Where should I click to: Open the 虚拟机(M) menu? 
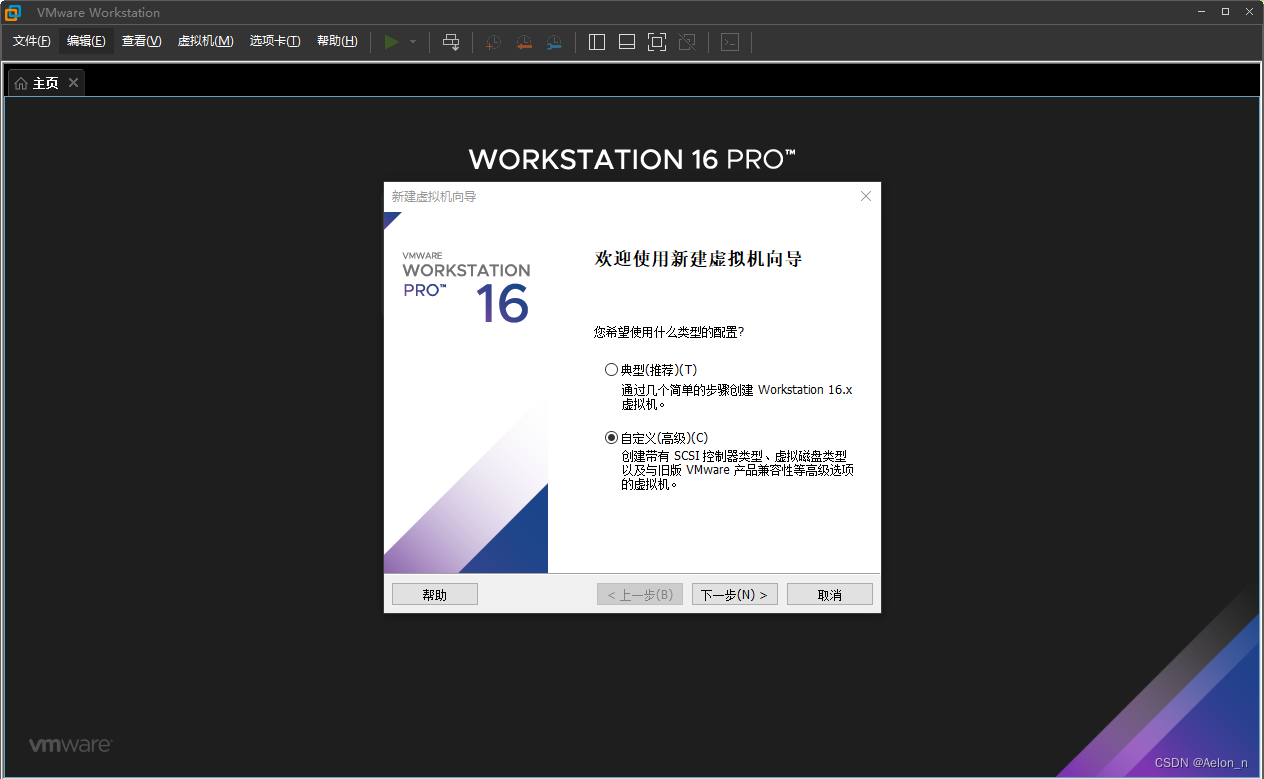(x=205, y=41)
